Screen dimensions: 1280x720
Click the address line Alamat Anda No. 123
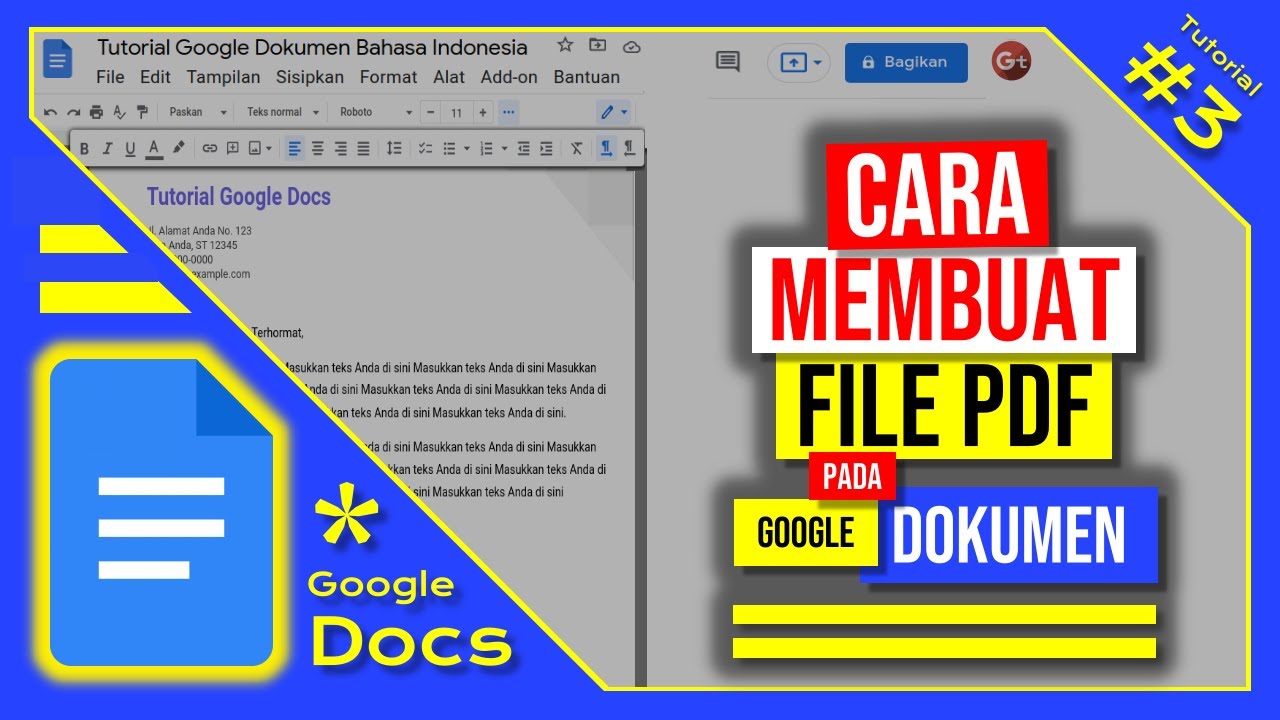[x=200, y=231]
